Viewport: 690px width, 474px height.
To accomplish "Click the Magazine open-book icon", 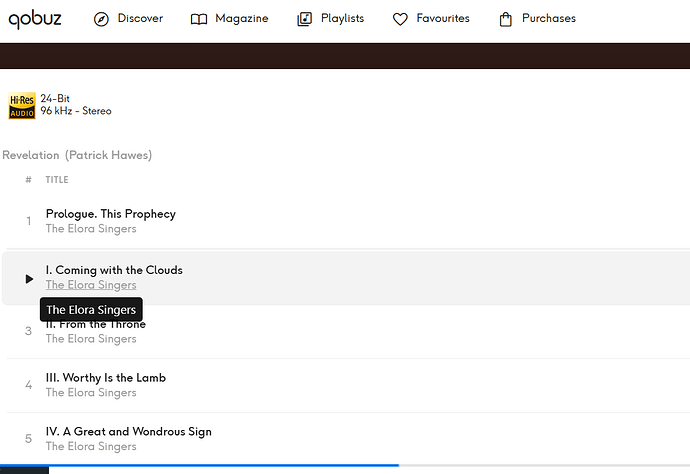I will pyautogui.click(x=199, y=19).
